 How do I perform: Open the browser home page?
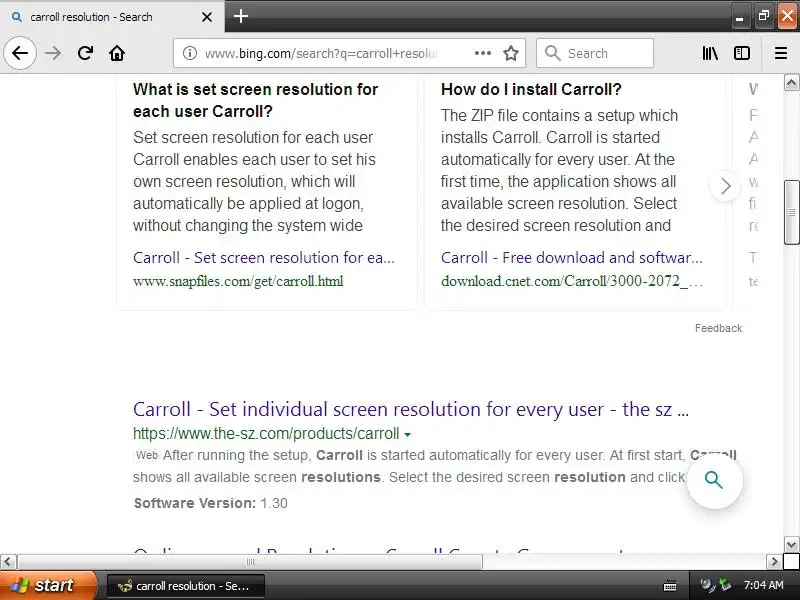pyautogui.click(x=117, y=53)
